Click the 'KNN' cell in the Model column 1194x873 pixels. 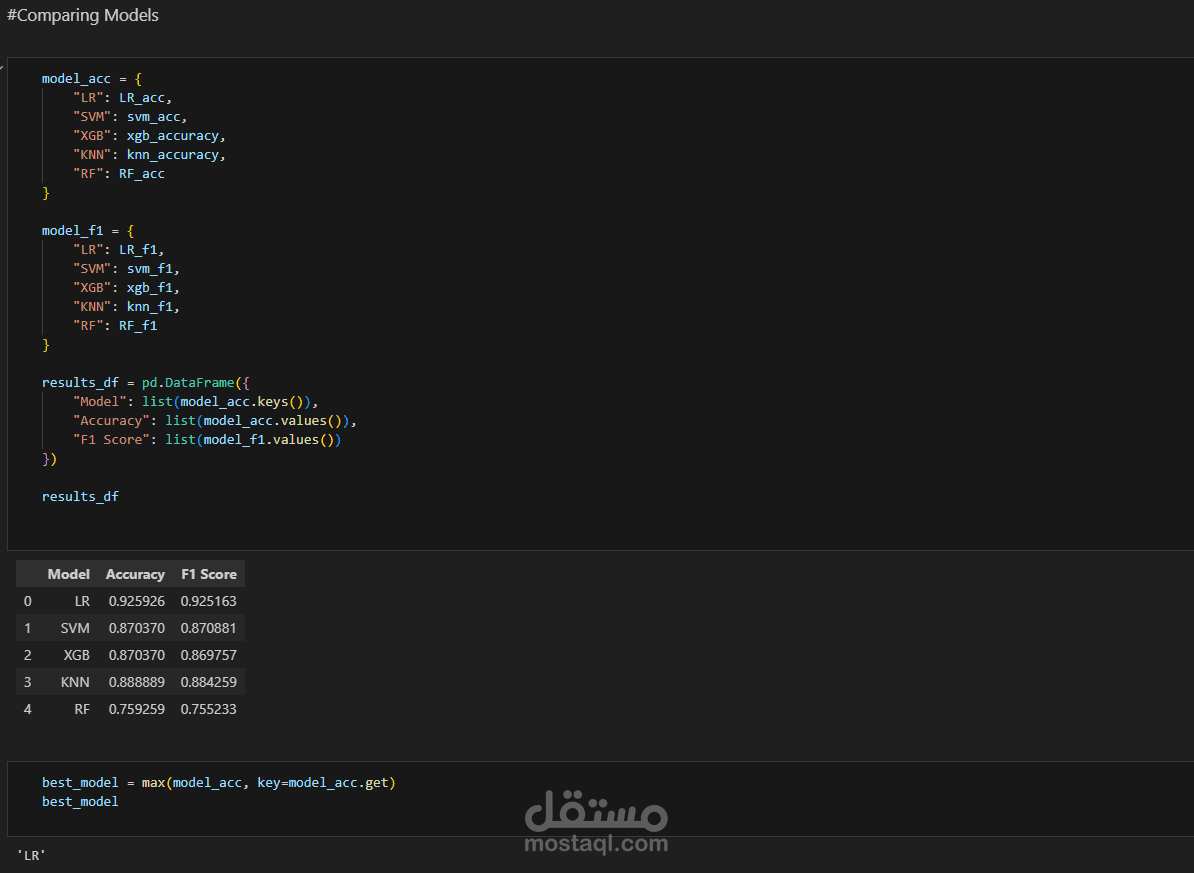pos(75,682)
